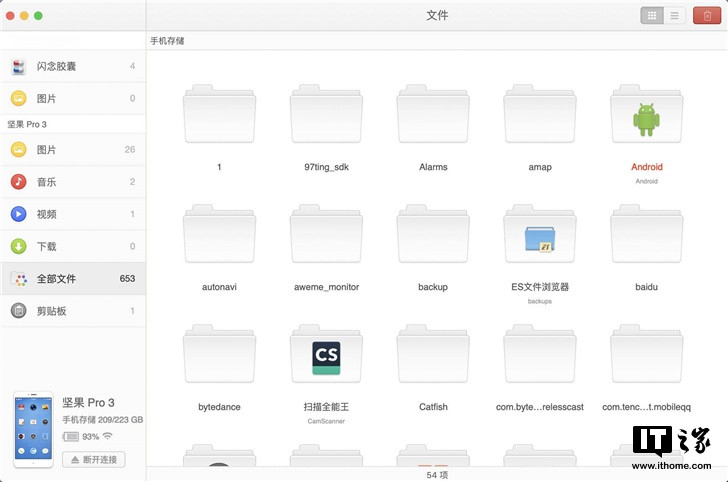Click the battery 93% indicator icon
Screen dimensions: 728x482
(71, 436)
